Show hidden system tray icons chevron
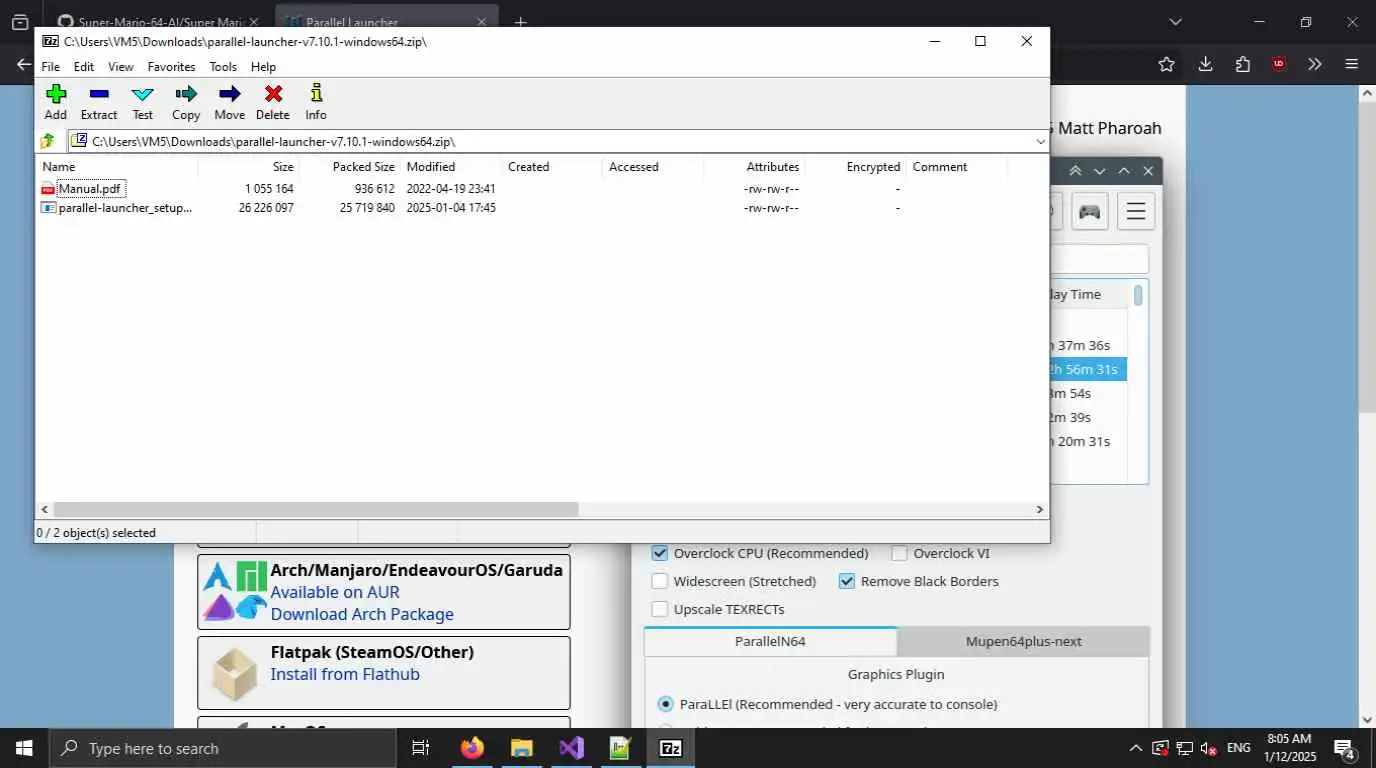 click(1135, 748)
